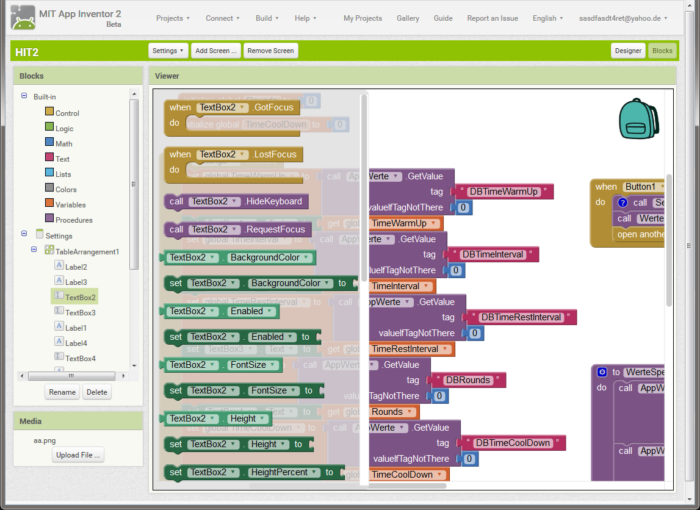The height and width of the screenshot is (510, 700).
Task: Pick the Variables blocks category icon
Action: click(49, 203)
